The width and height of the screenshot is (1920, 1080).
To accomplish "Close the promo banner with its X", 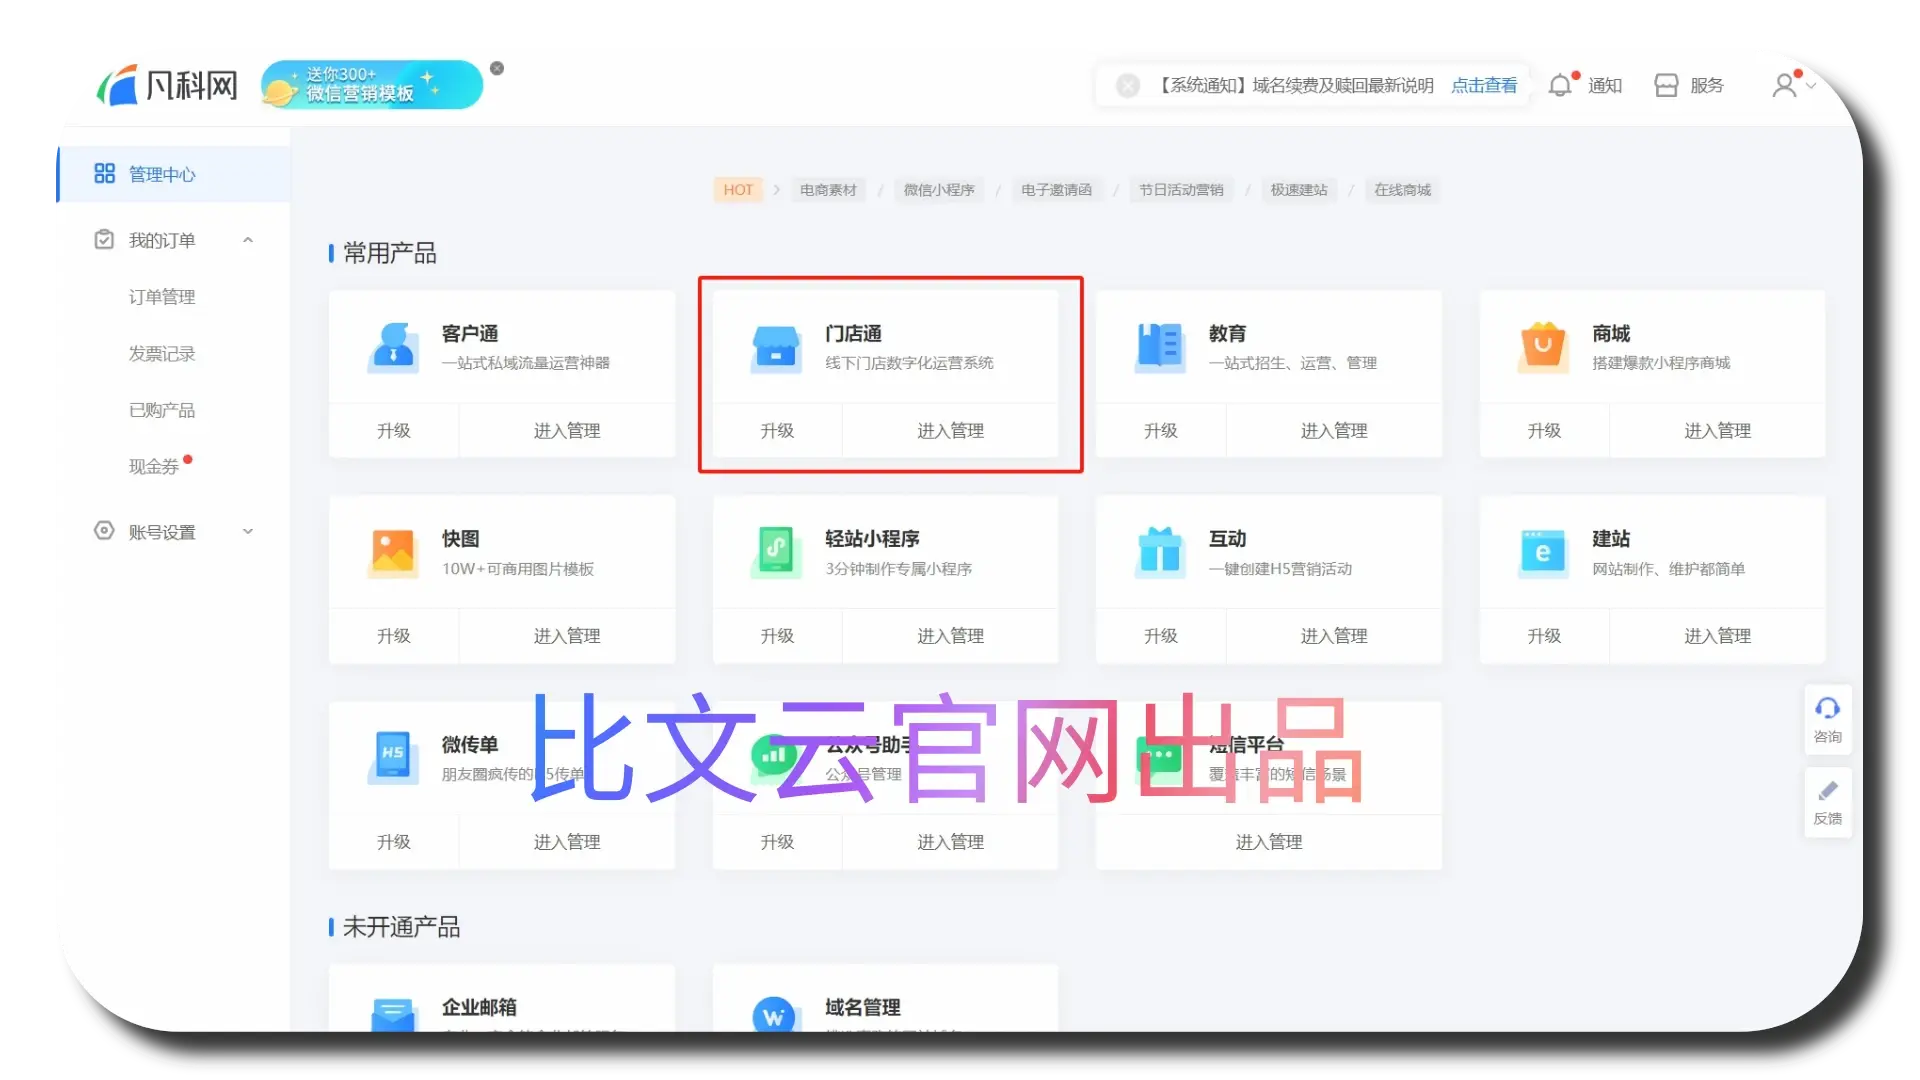I will click(497, 68).
